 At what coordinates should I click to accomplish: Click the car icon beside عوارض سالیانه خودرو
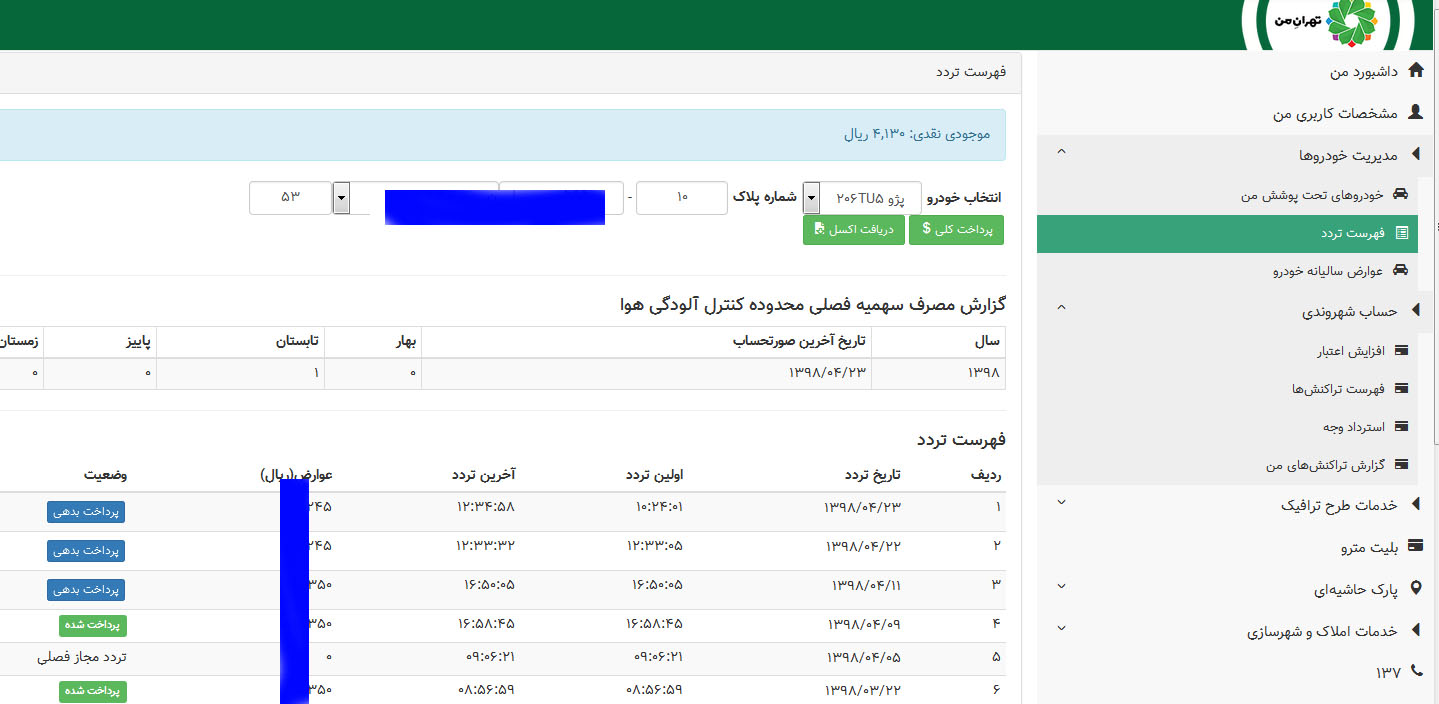coord(1401,271)
